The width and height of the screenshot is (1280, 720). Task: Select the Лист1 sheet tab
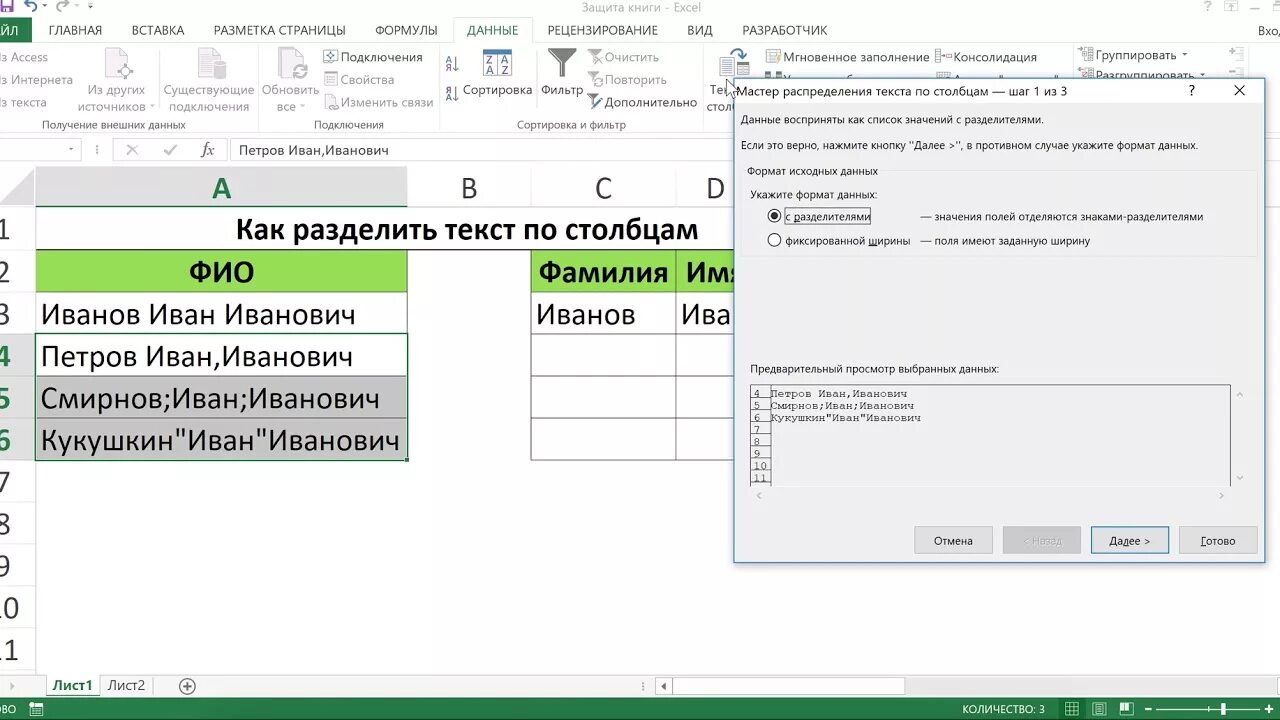(x=73, y=686)
